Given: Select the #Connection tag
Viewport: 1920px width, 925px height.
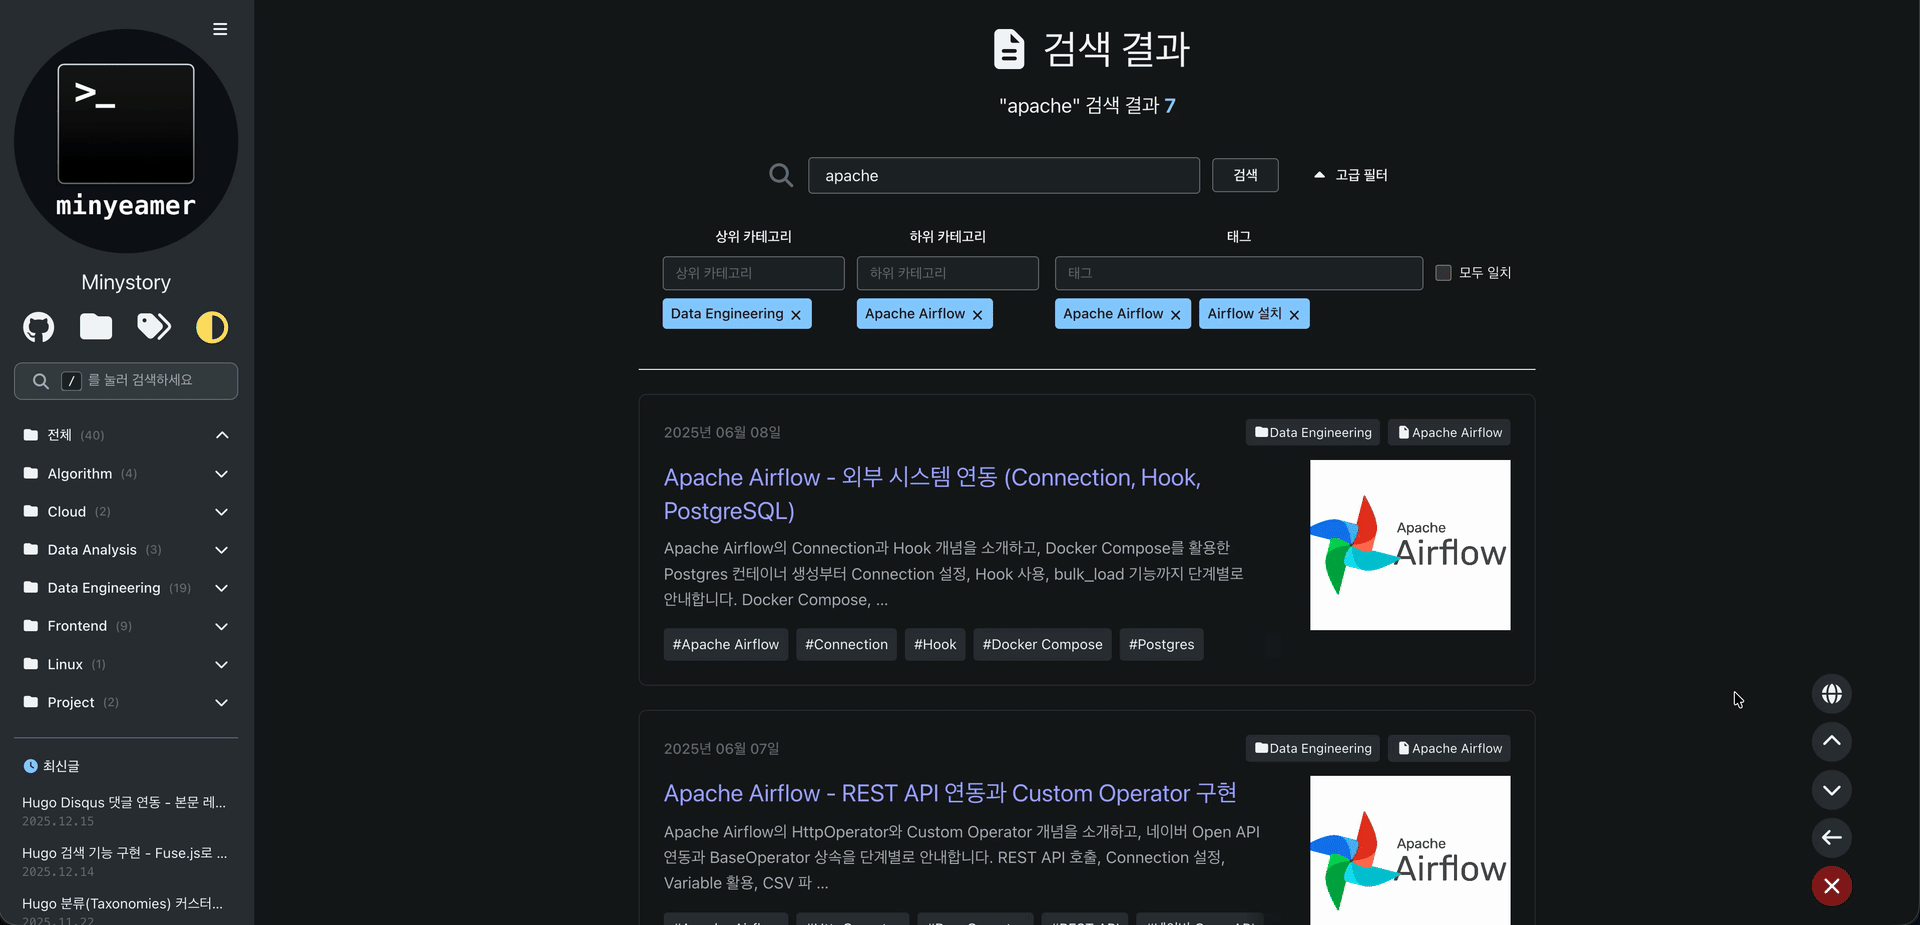Looking at the screenshot, I should 846,645.
